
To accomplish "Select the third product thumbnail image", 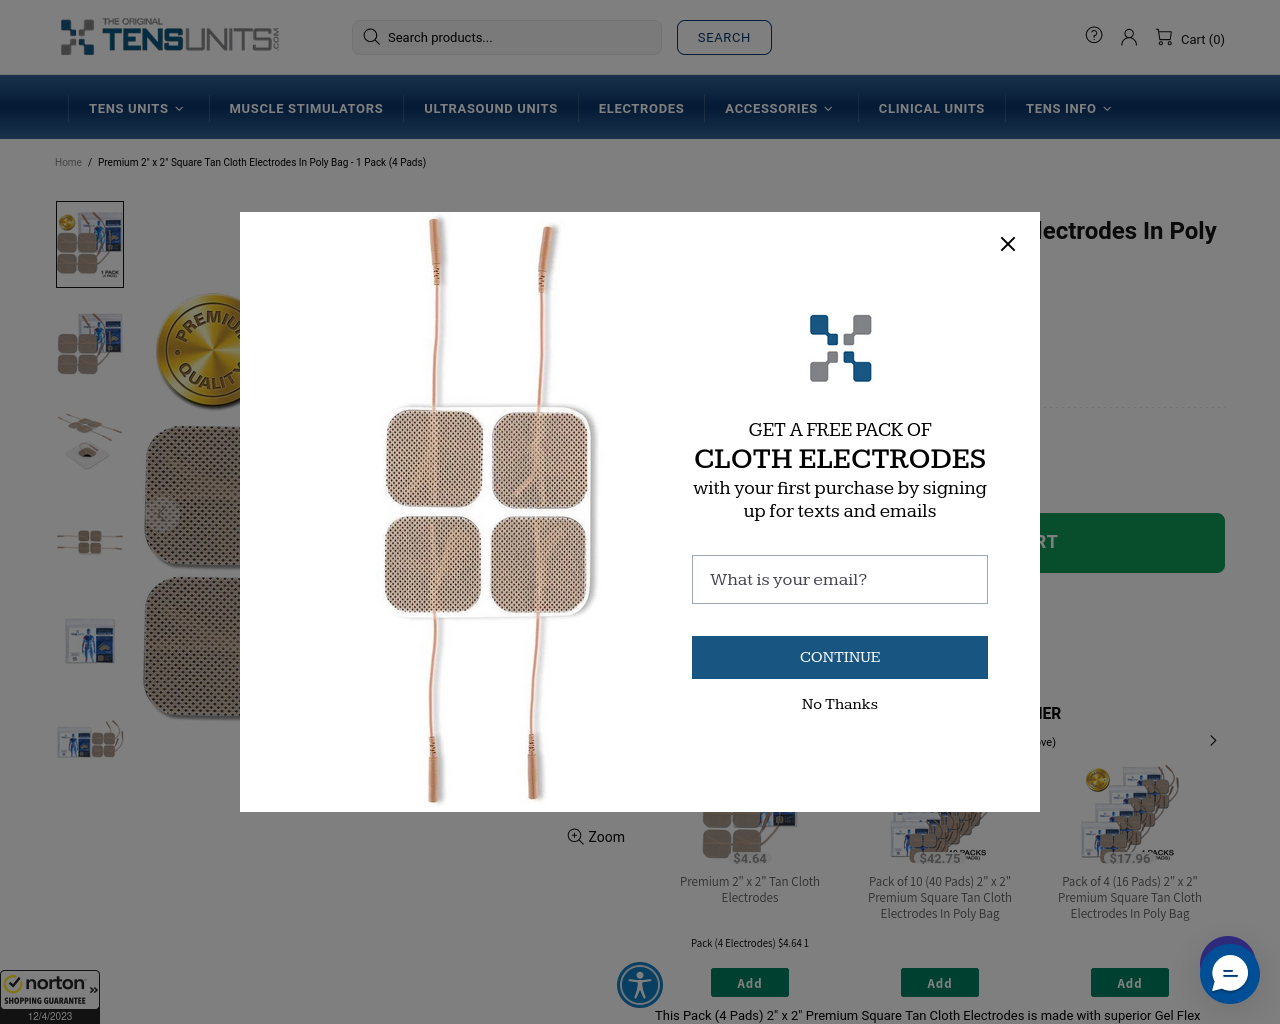I will pyautogui.click(x=90, y=442).
